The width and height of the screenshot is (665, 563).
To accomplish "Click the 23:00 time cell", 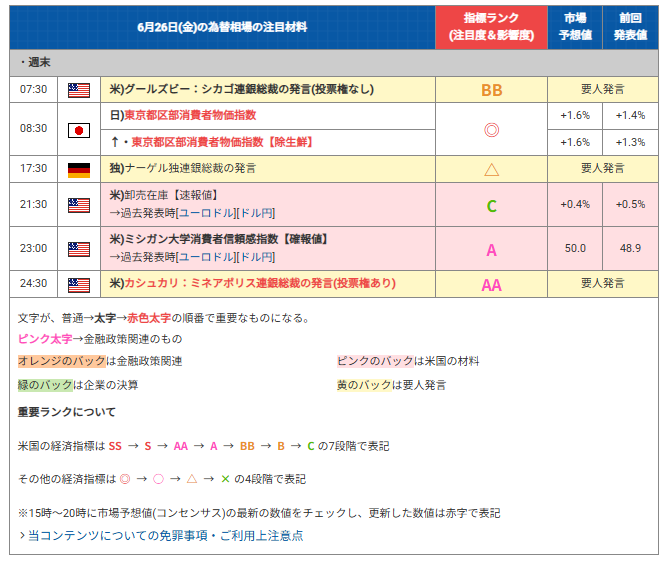I will (x=34, y=248).
